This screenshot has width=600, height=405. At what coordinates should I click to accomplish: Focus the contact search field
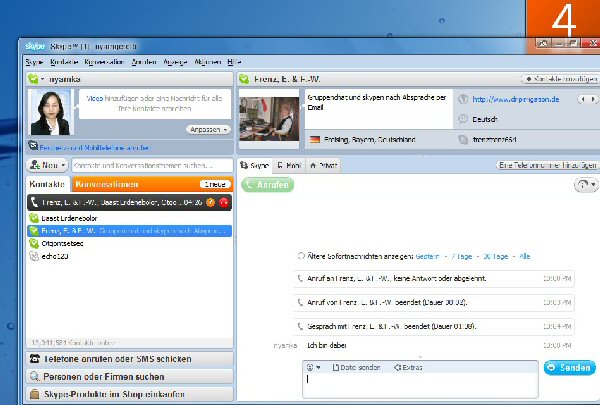coord(152,165)
